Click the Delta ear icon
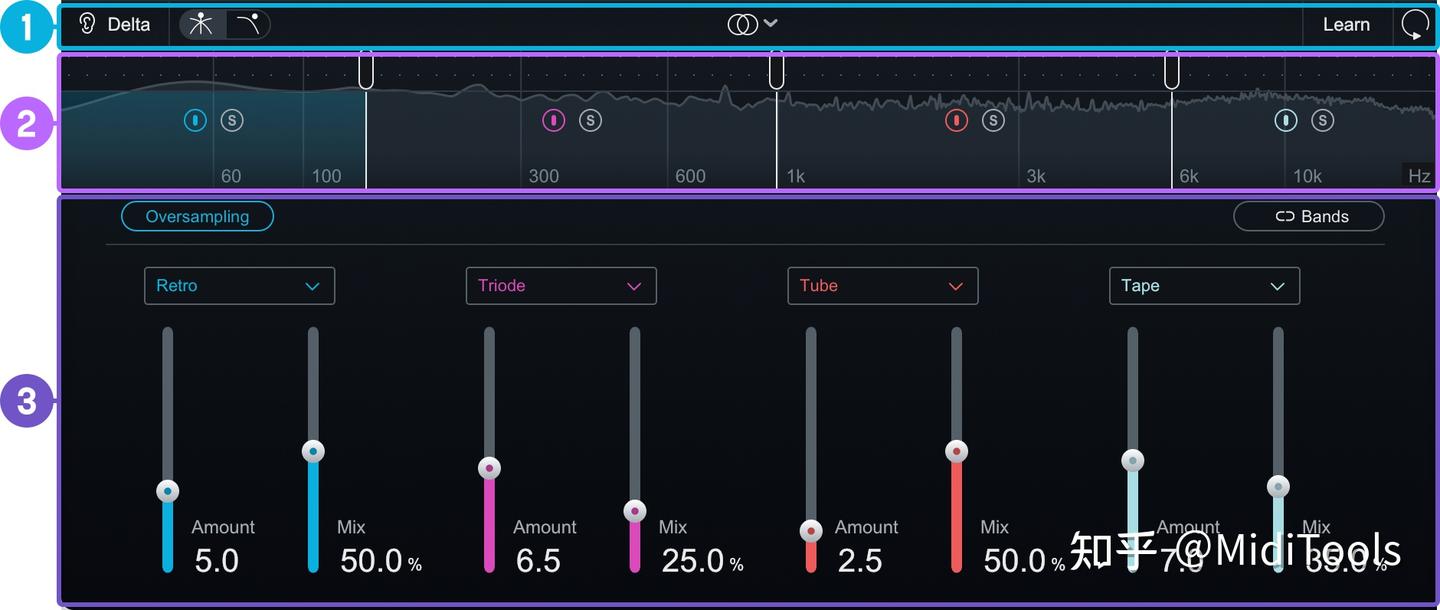 86,24
